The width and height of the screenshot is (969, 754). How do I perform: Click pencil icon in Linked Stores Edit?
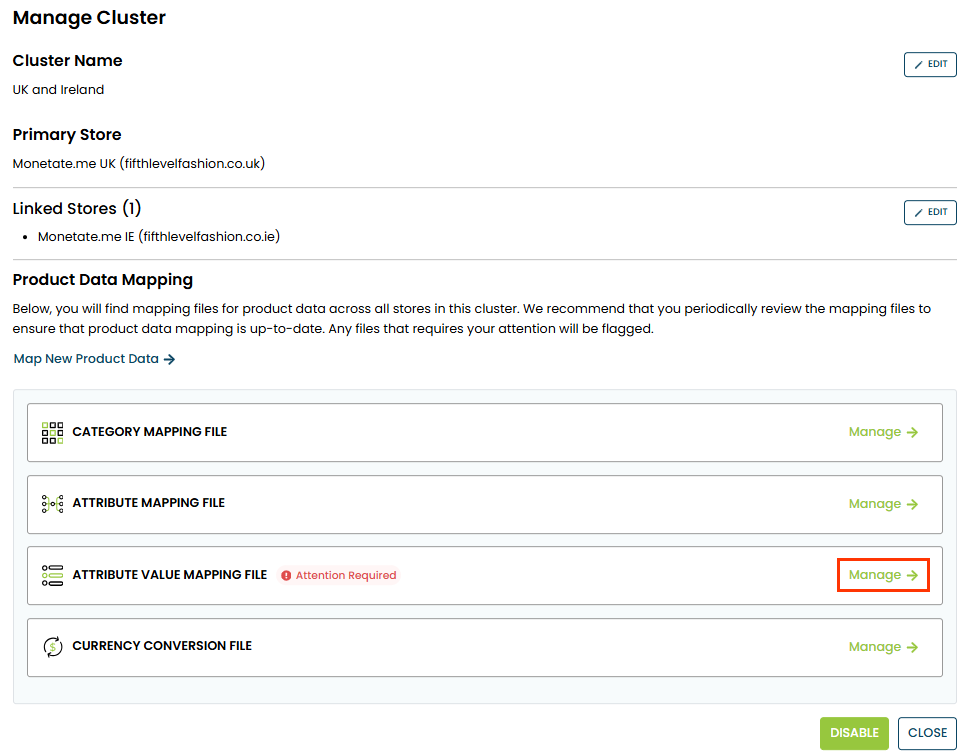click(x=918, y=213)
